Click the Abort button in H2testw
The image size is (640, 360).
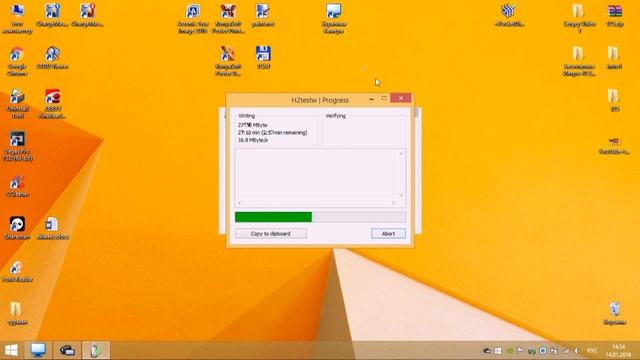coord(388,233)
